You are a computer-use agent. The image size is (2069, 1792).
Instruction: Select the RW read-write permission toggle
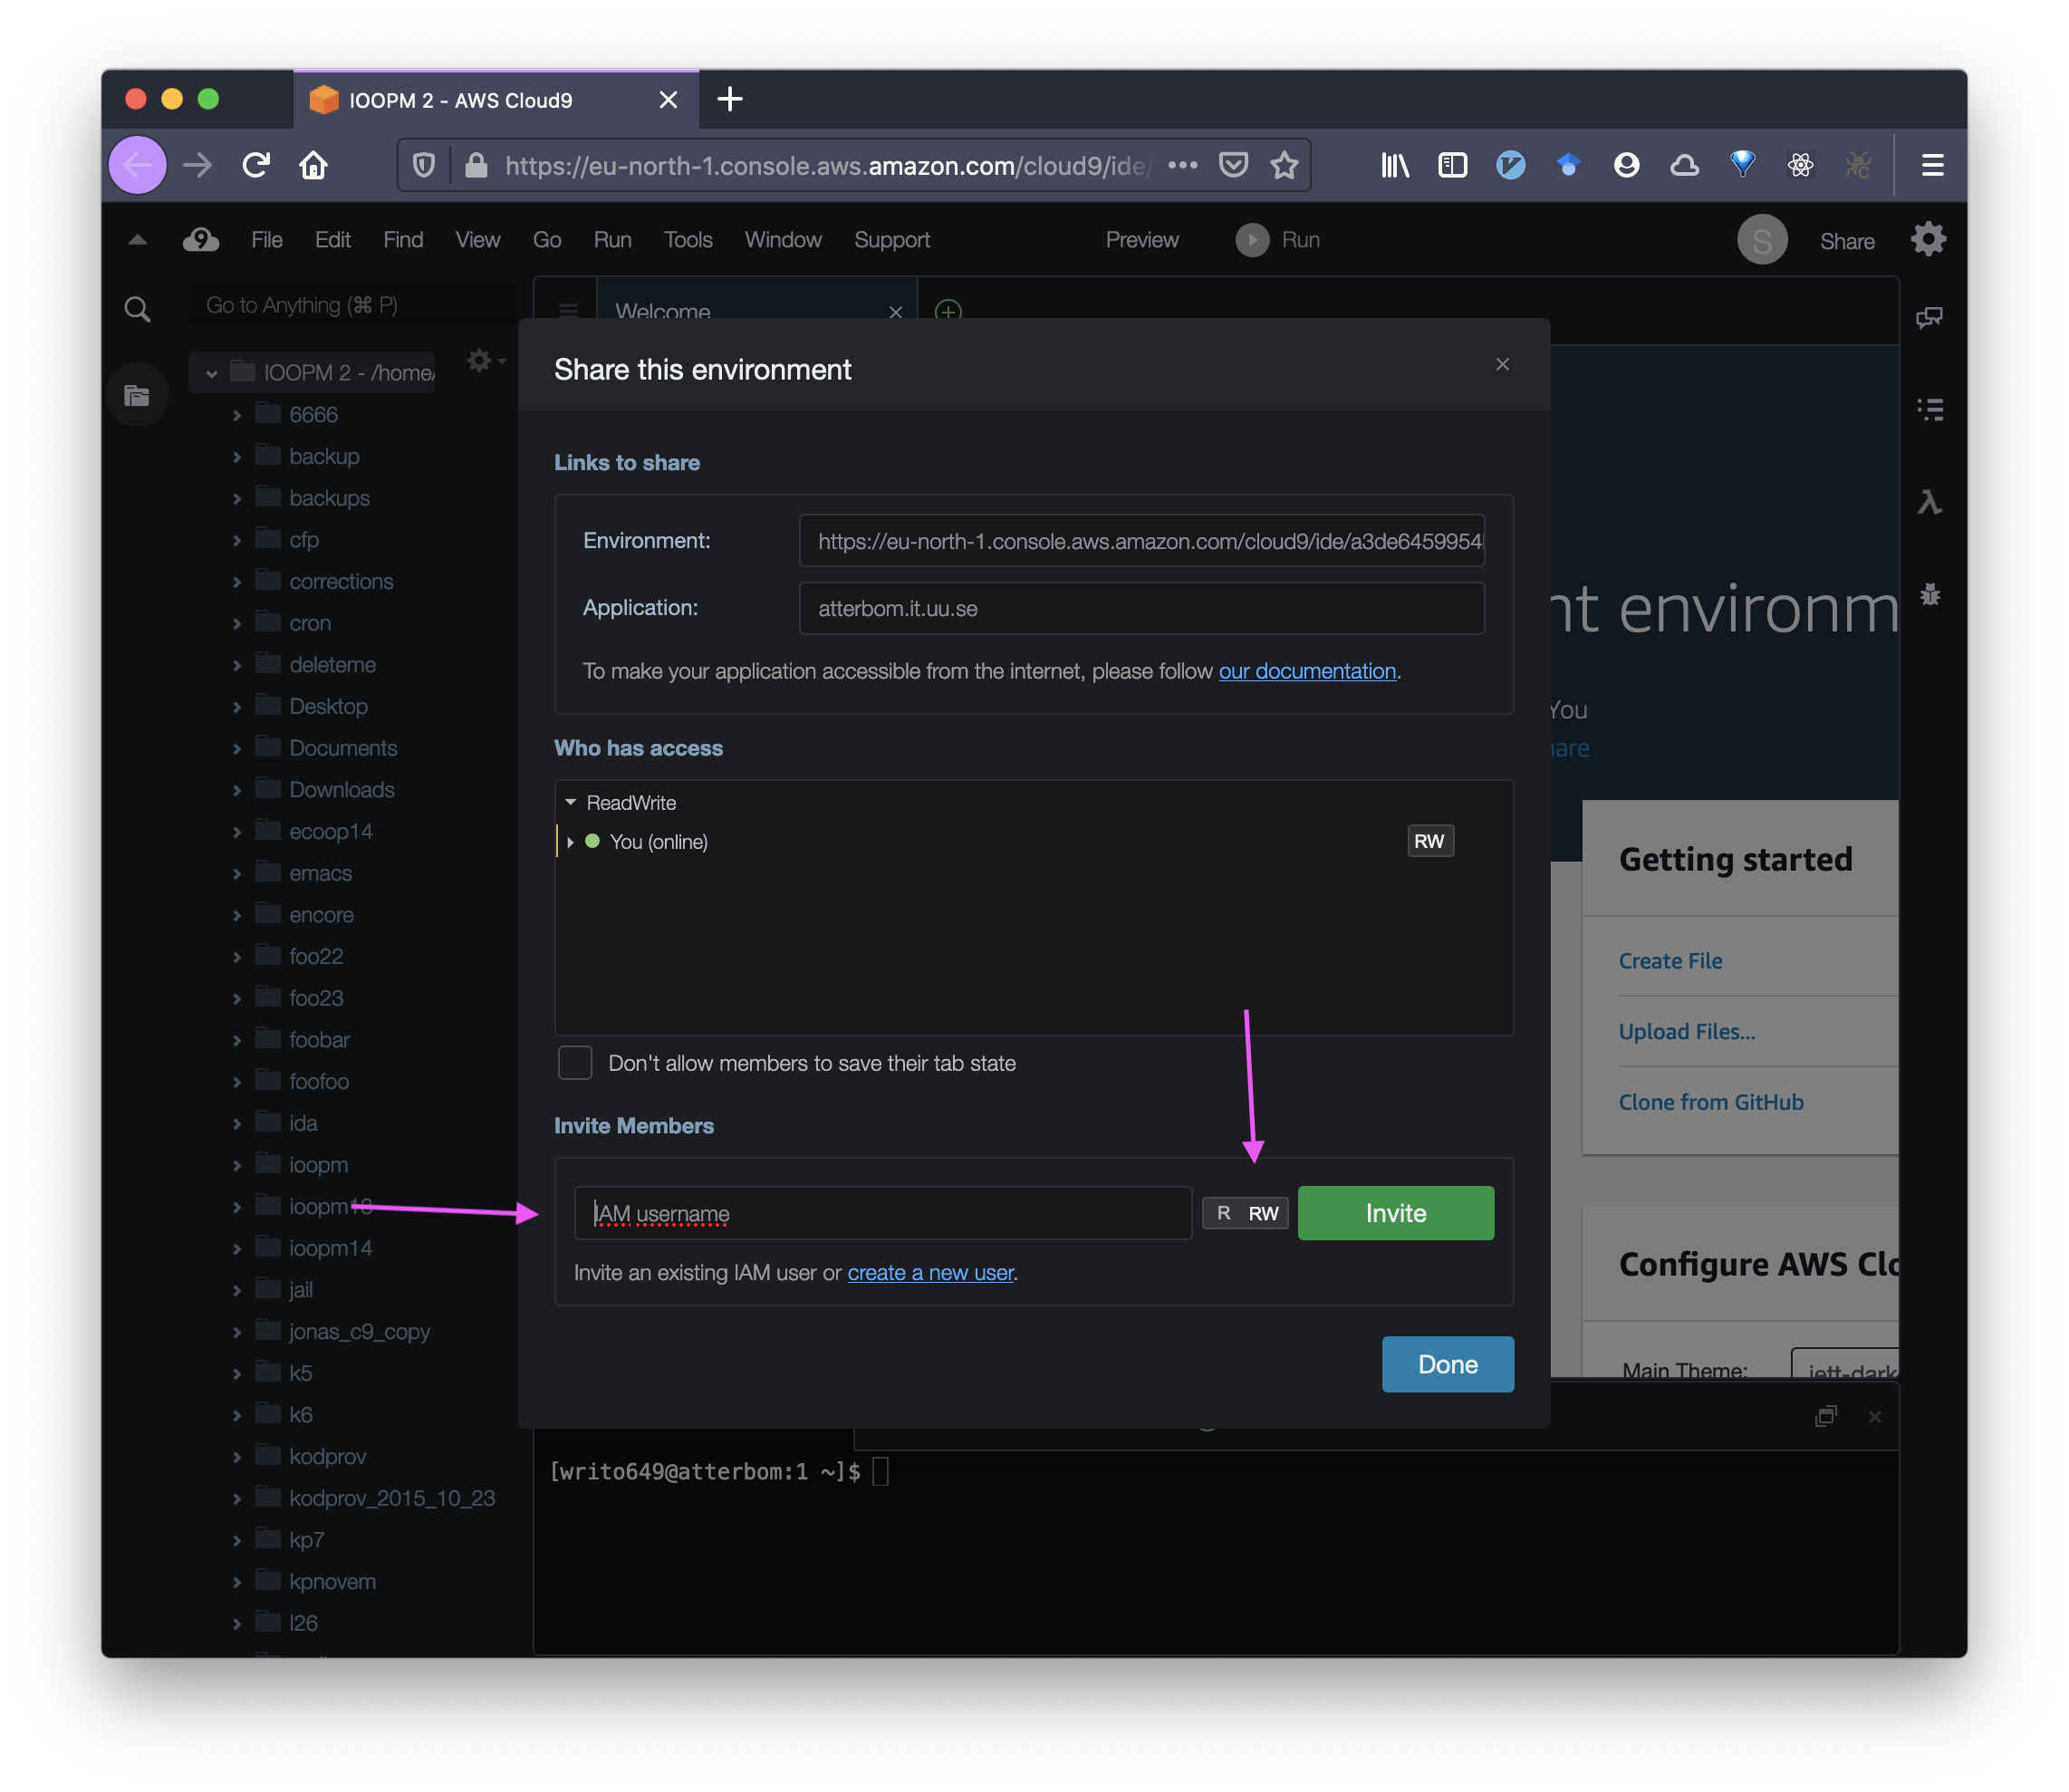click(x=1263, y=1213)
